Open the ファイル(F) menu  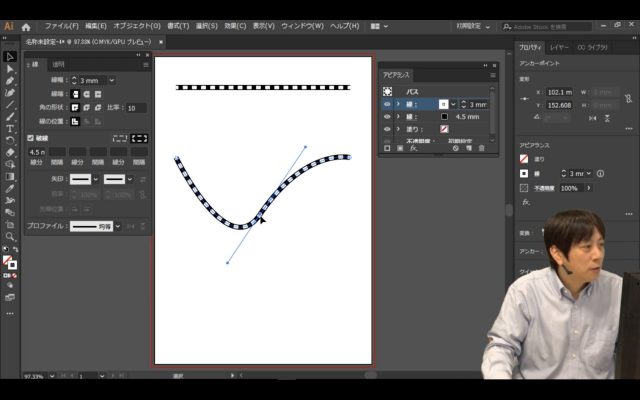pos(62,26)
